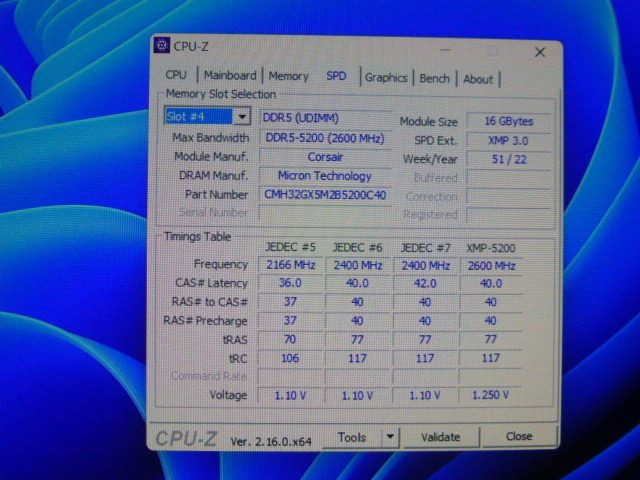Click the XMP-5200 column header

(x=491, y=248)
